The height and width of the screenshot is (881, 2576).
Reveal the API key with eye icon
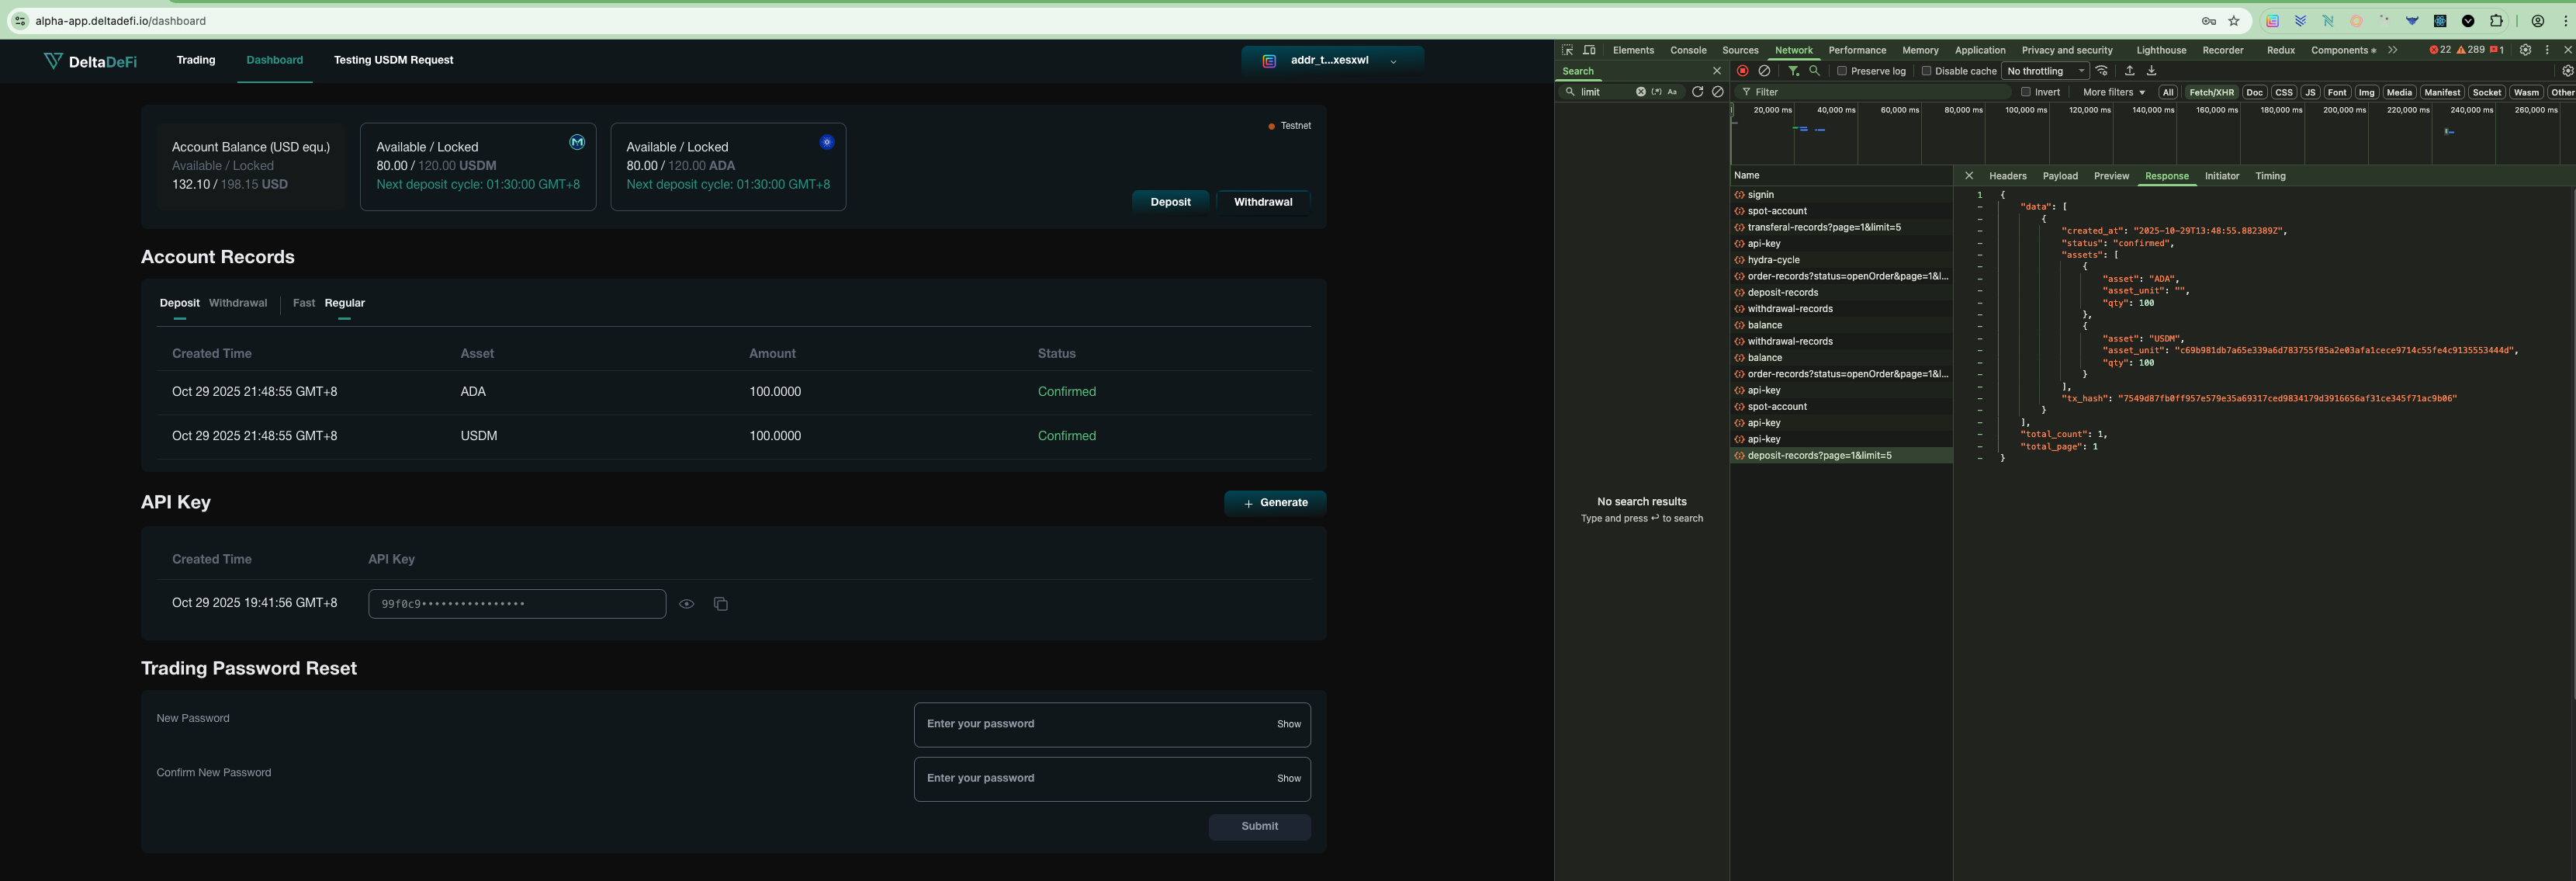coord(687,604)
